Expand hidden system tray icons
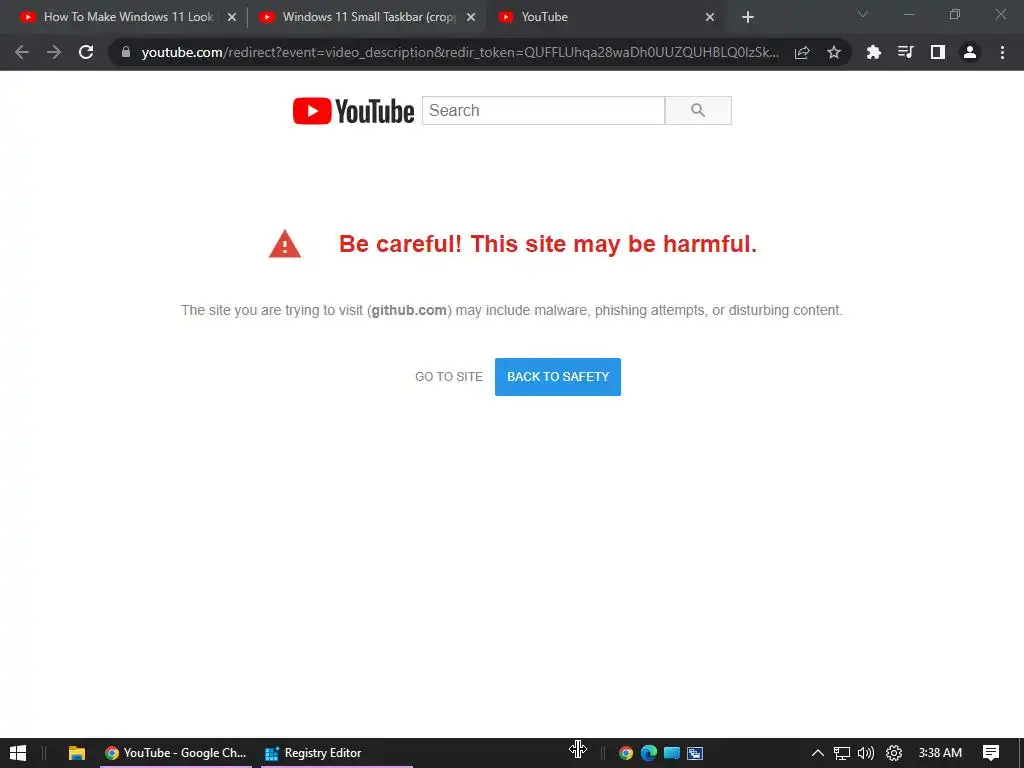The image size is (1024, 768). [818, 753]
